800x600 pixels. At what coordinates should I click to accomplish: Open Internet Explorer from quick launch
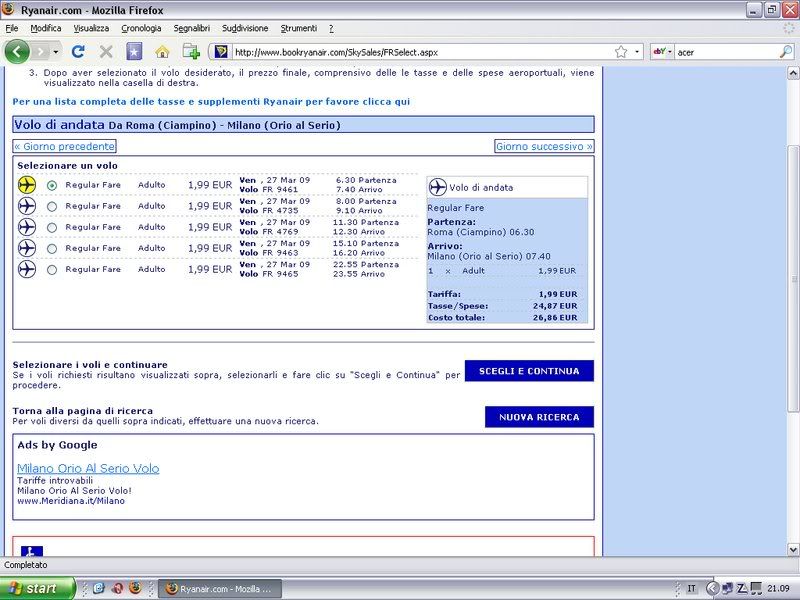99,588
